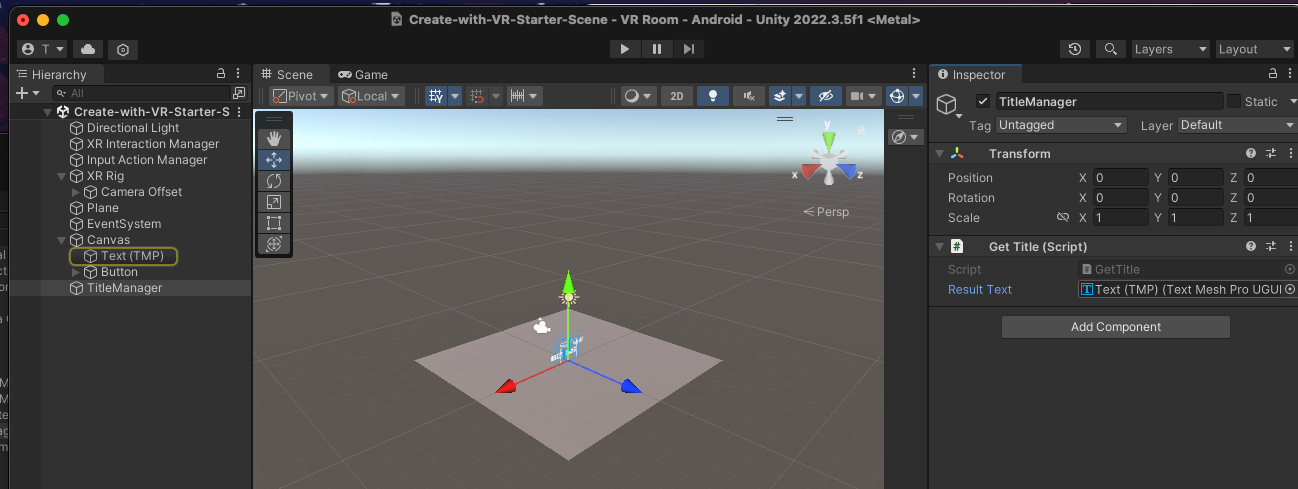
Task: Toggle the Static checkbox
Action: pyautogui.click(x=1234, y=101)
